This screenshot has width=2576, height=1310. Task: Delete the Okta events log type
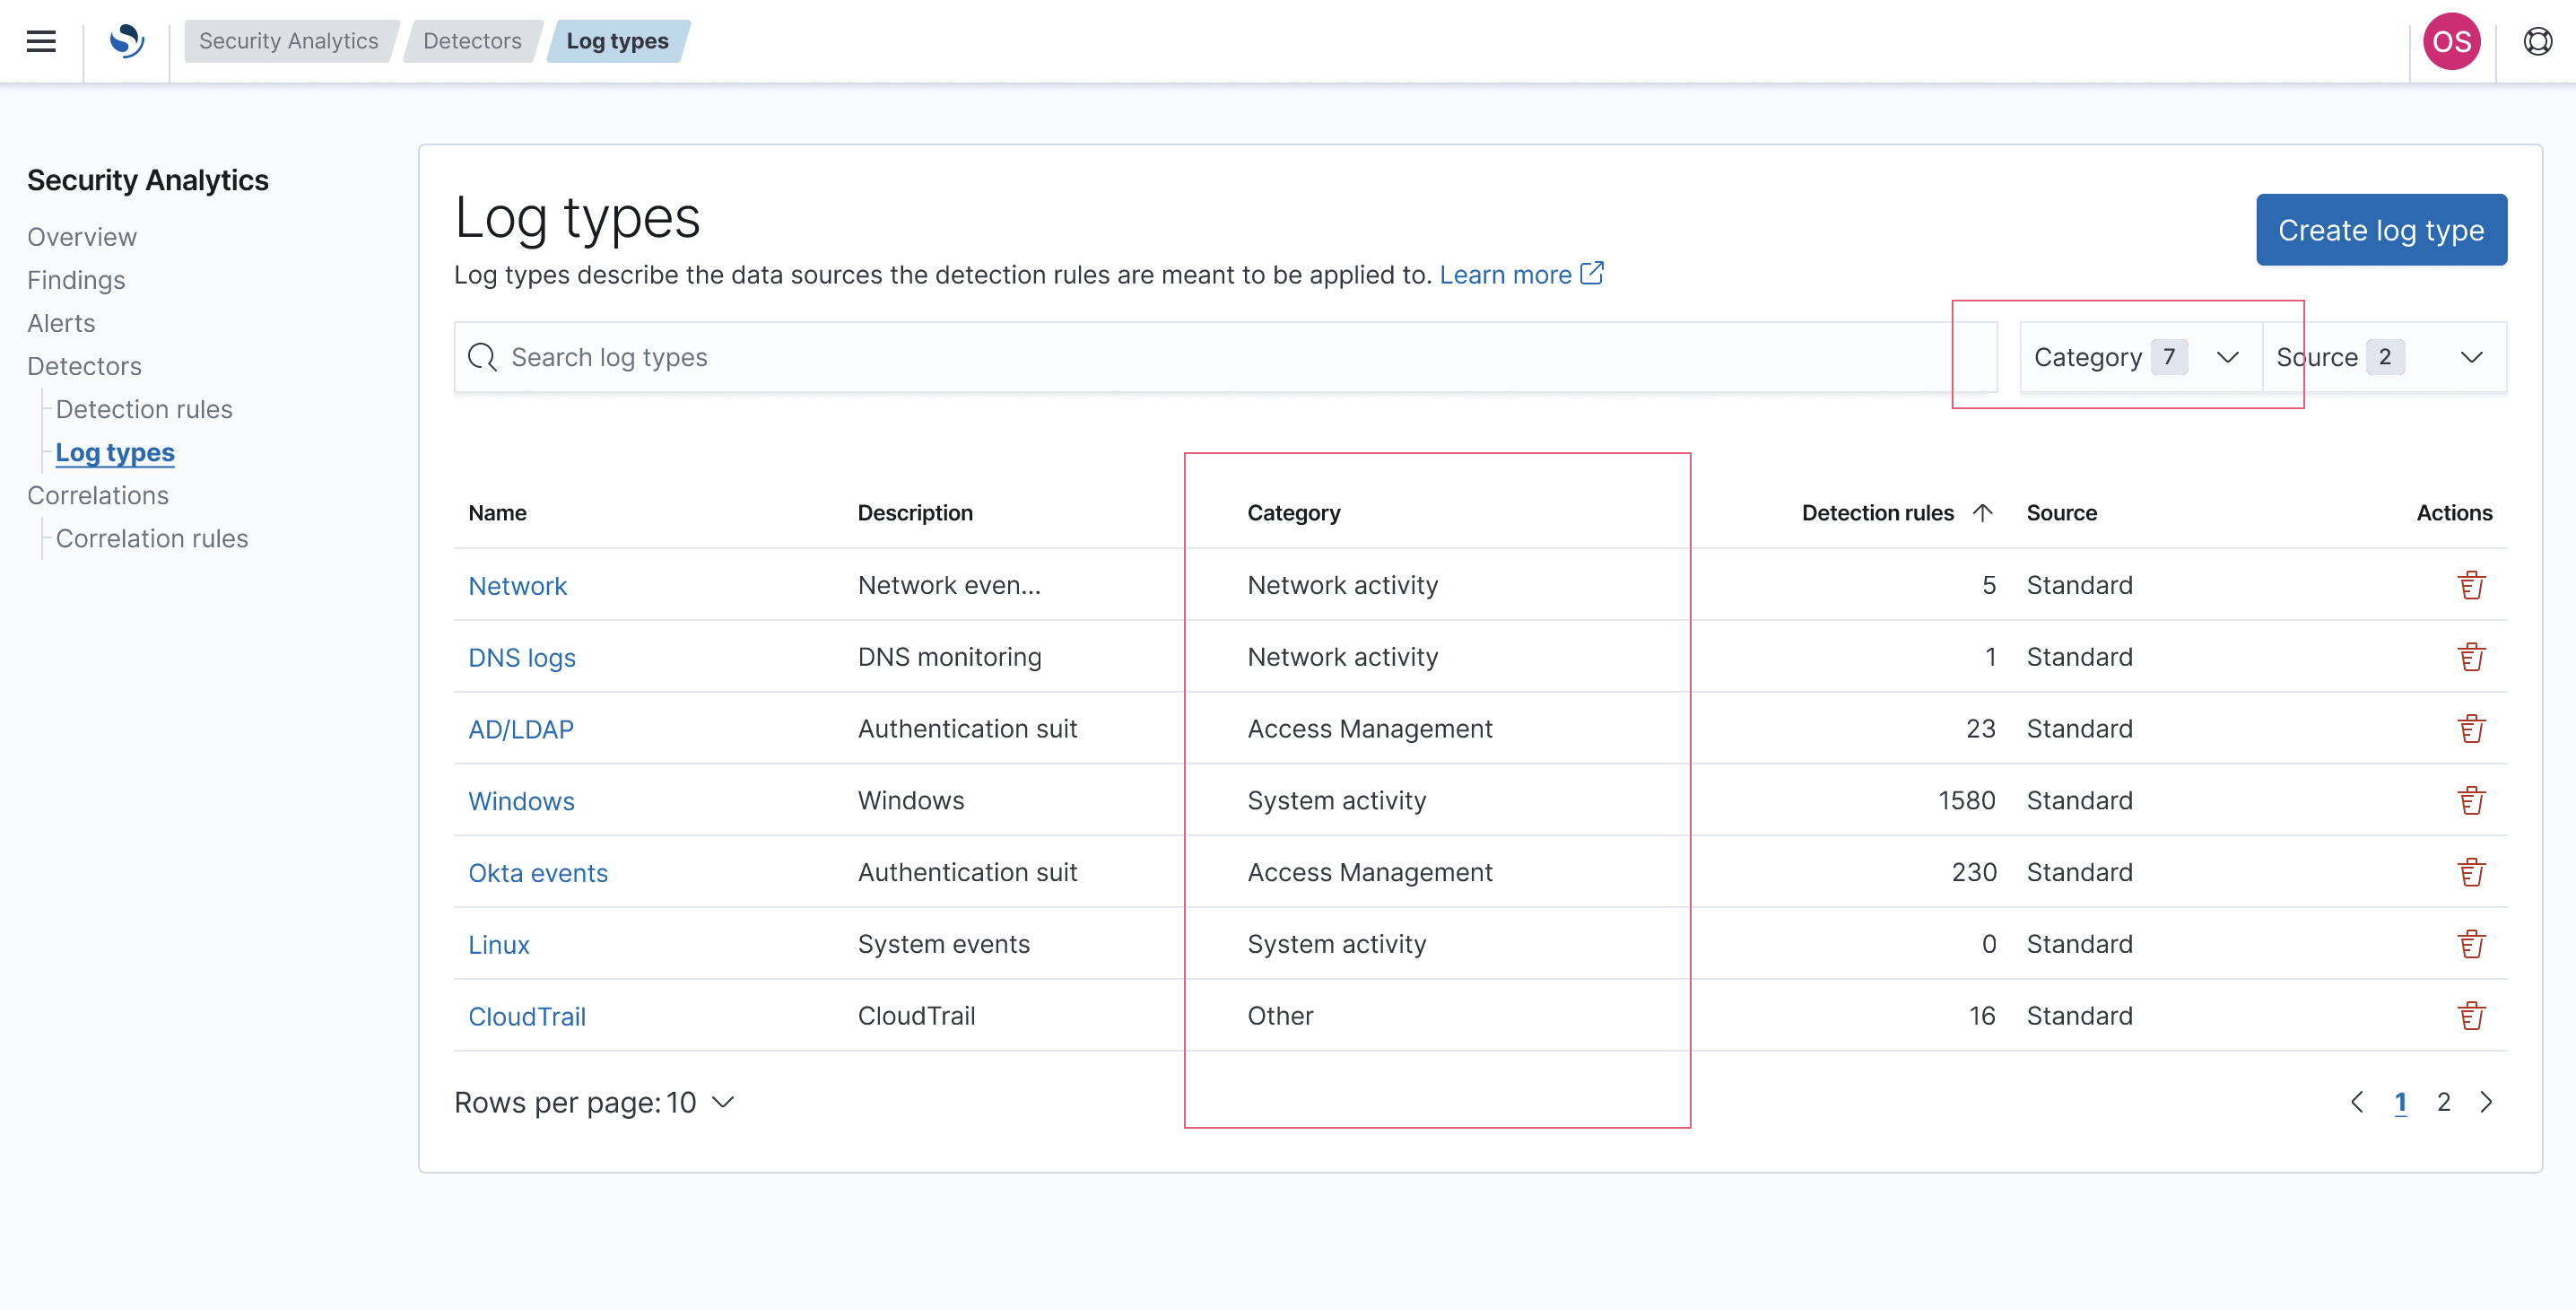[x=2472, y=872]
